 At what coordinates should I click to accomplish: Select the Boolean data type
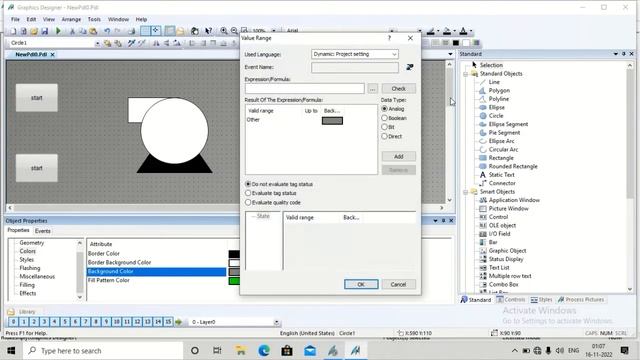pyautogui.click(x=384, y=118)
